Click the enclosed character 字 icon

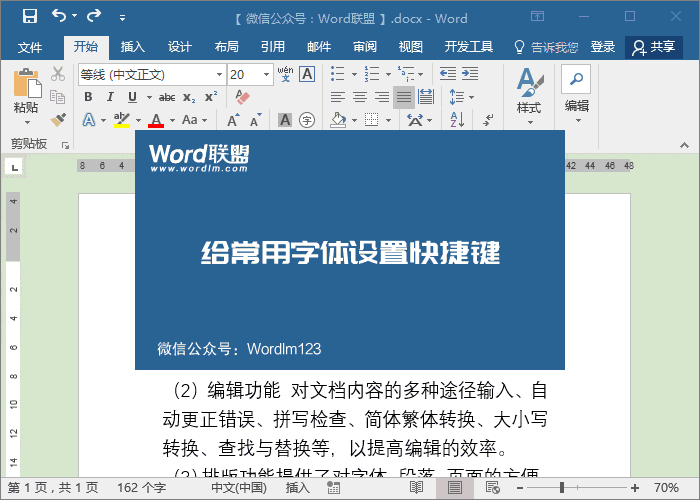point(307,120)
